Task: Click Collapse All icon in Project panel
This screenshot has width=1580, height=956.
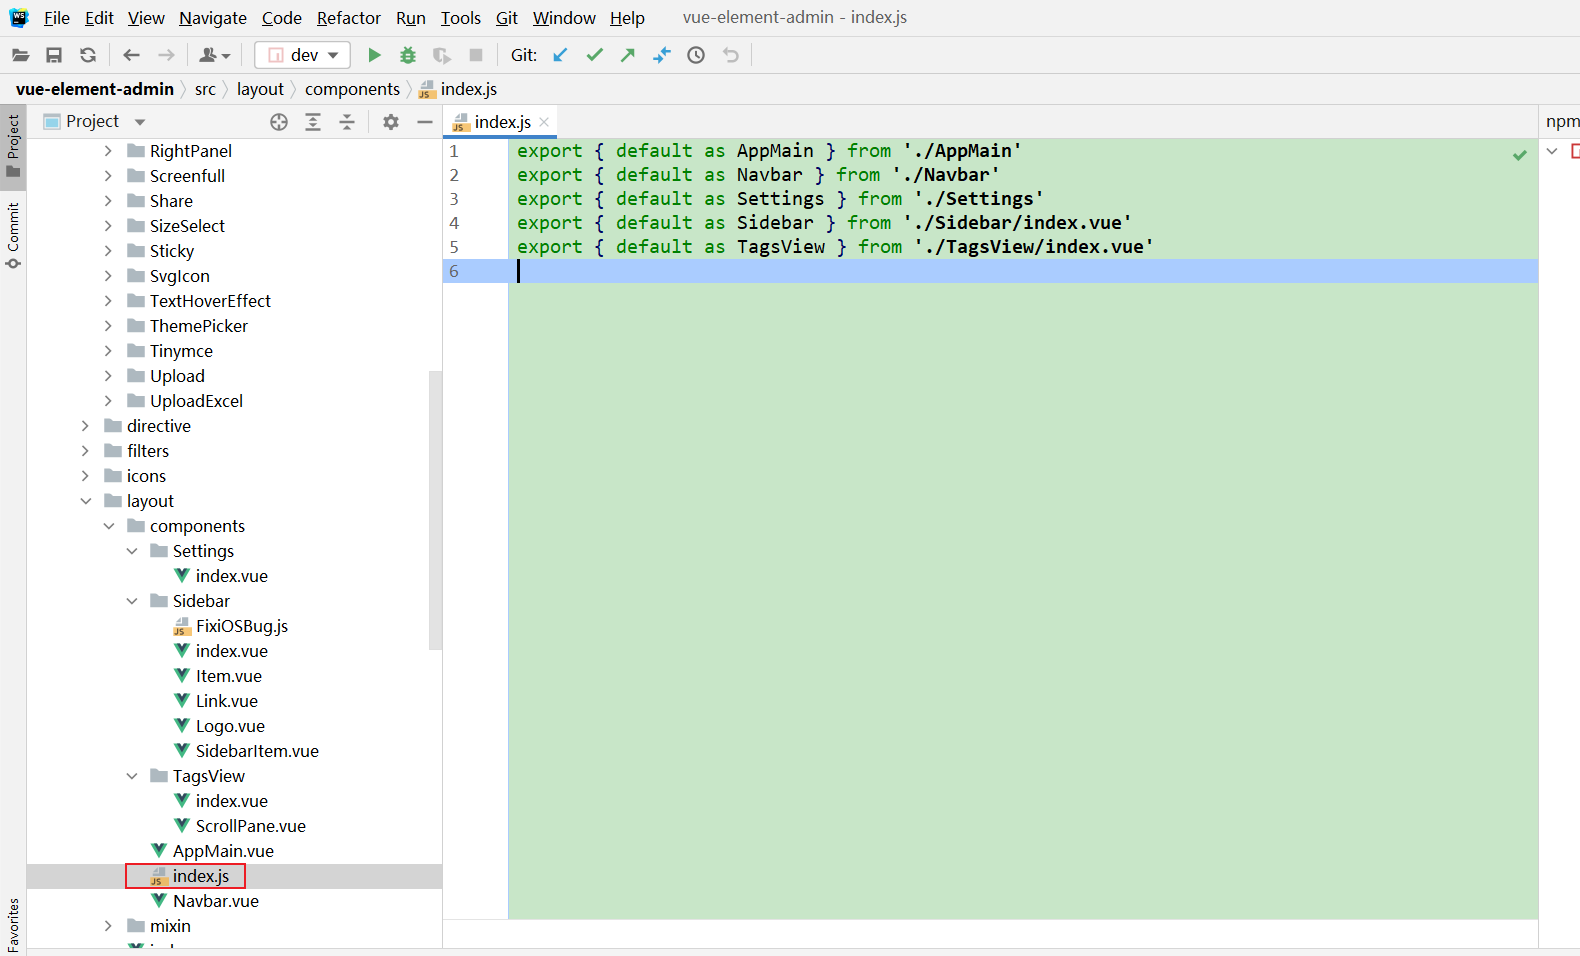Action: (347, 122)
